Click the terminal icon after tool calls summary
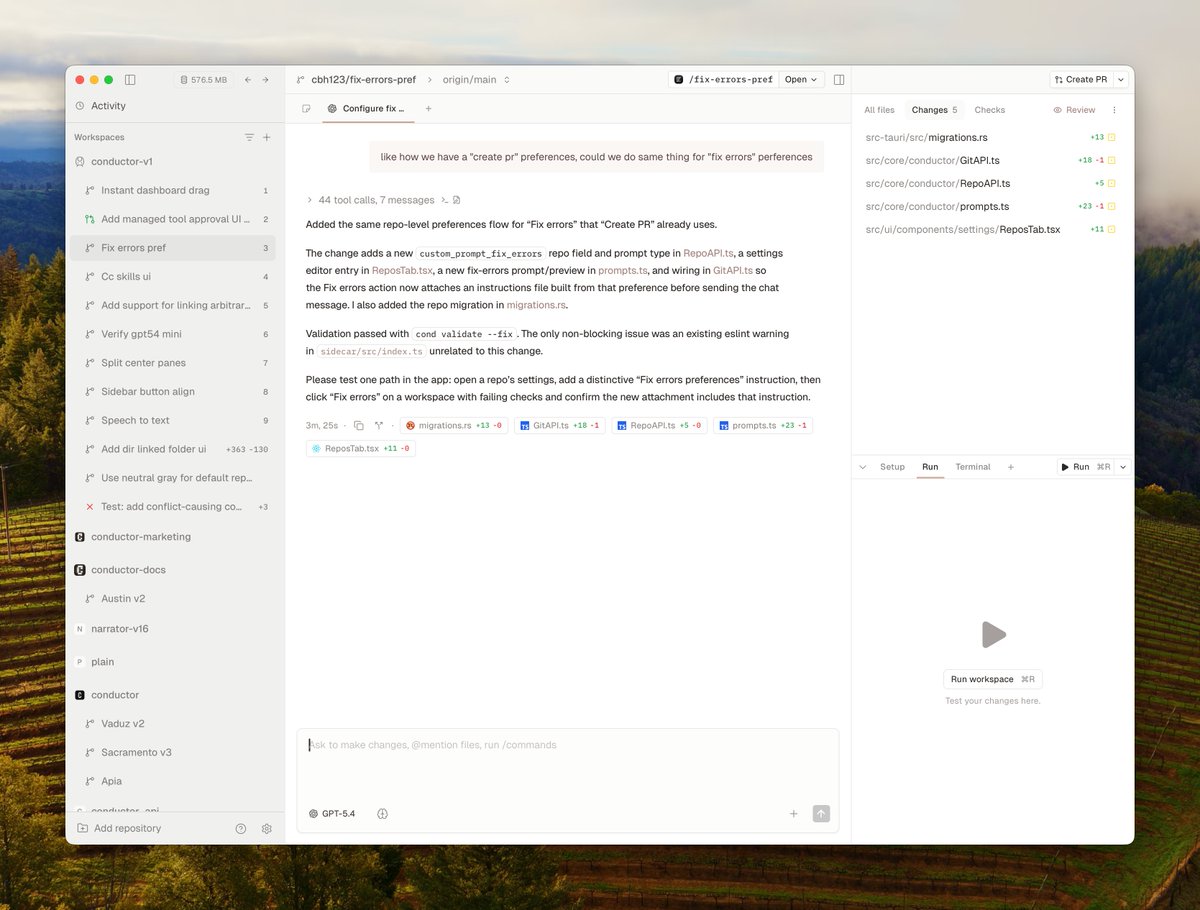Viewport: 1200px width, 910px height. tap(444, 200)
